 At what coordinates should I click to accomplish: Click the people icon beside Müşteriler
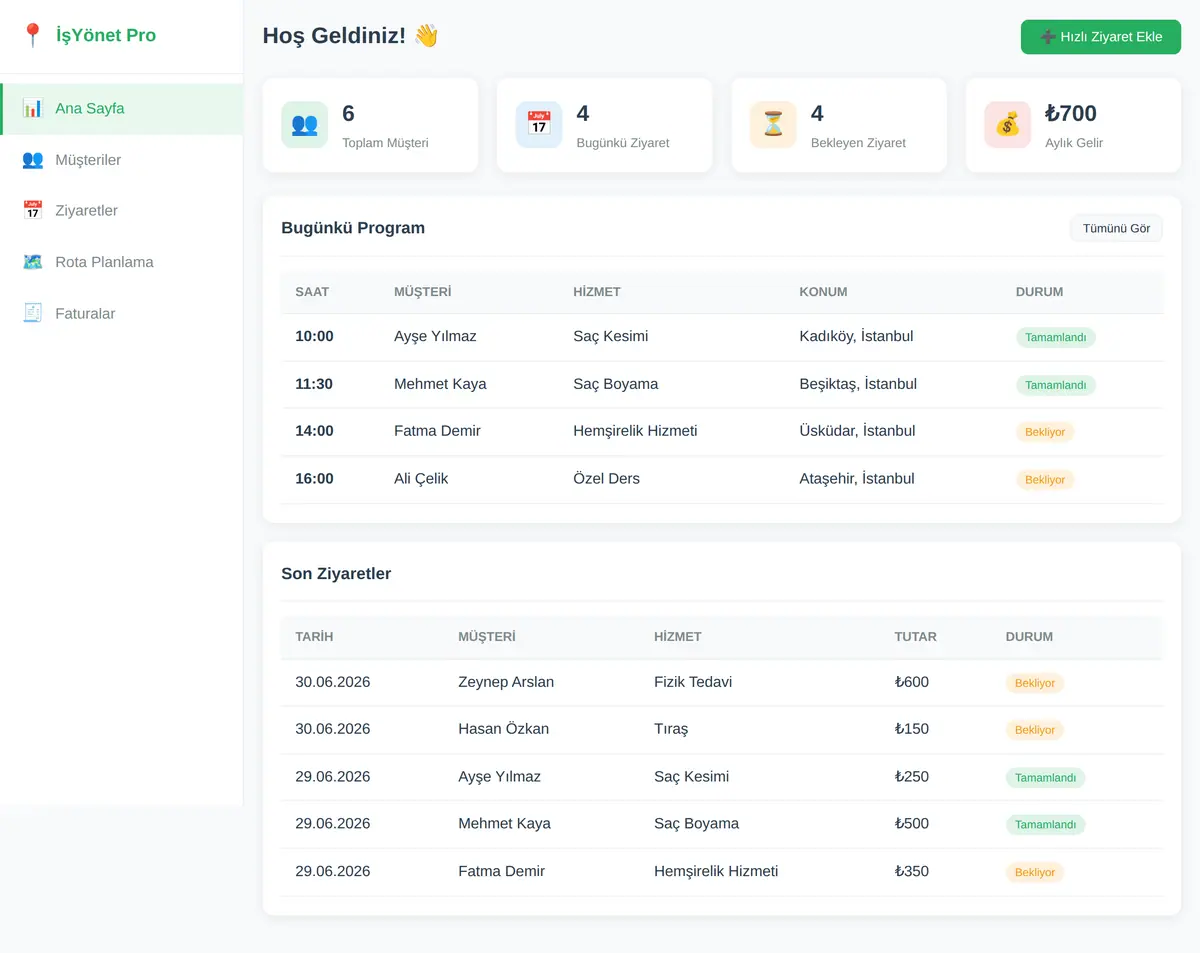tap(33, 160)
